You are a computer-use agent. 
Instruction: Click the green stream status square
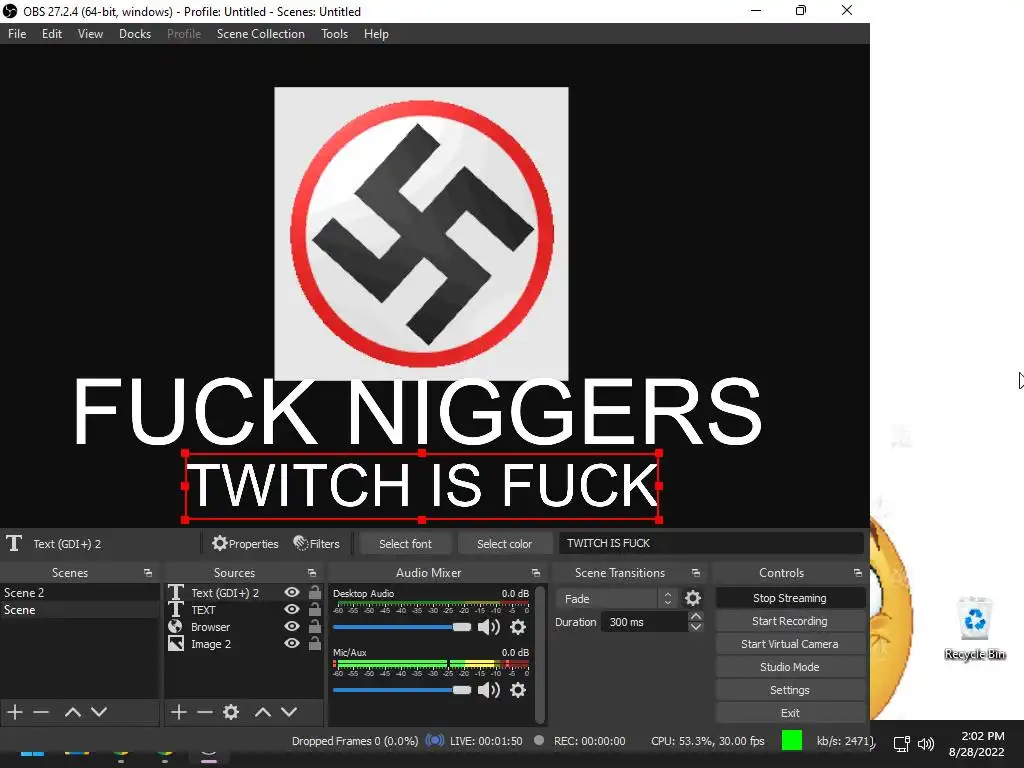(792, 740)
